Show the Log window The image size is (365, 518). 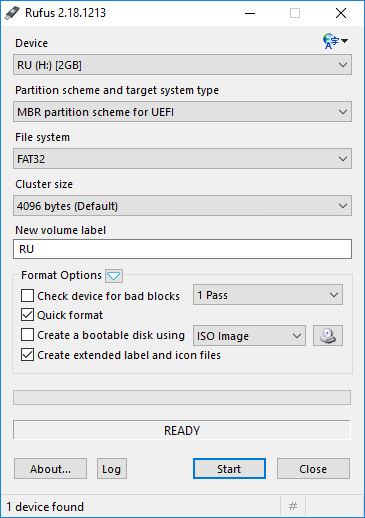[x=112, y=469]
